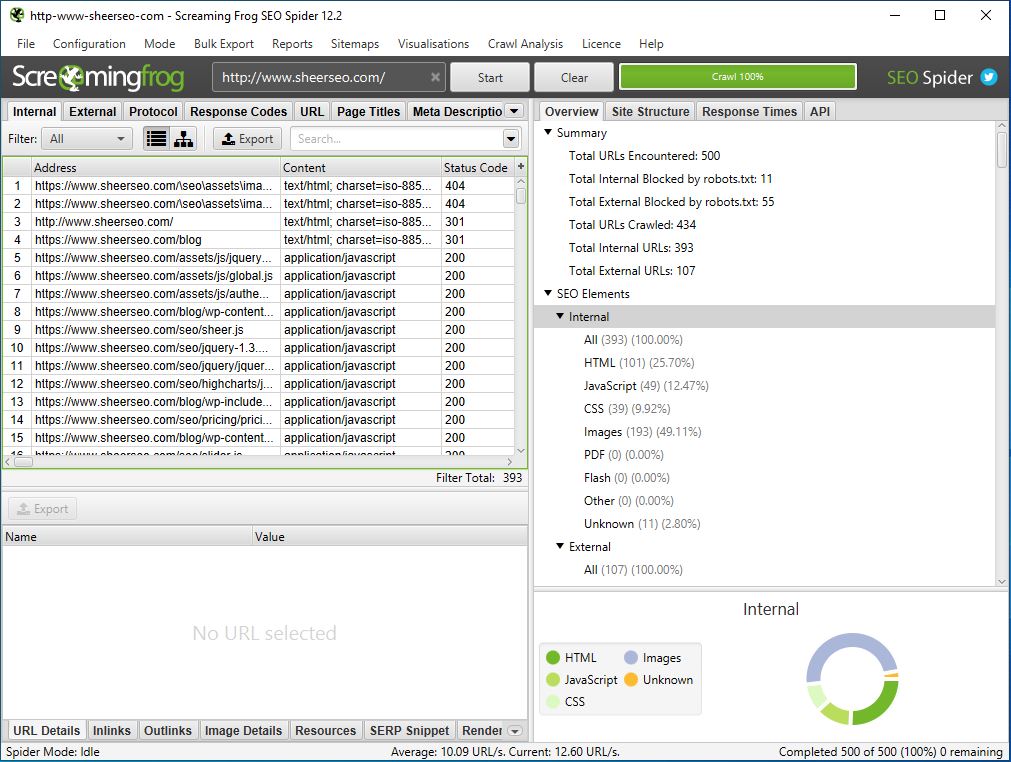Open the Page Titles tab

point(368,112)
